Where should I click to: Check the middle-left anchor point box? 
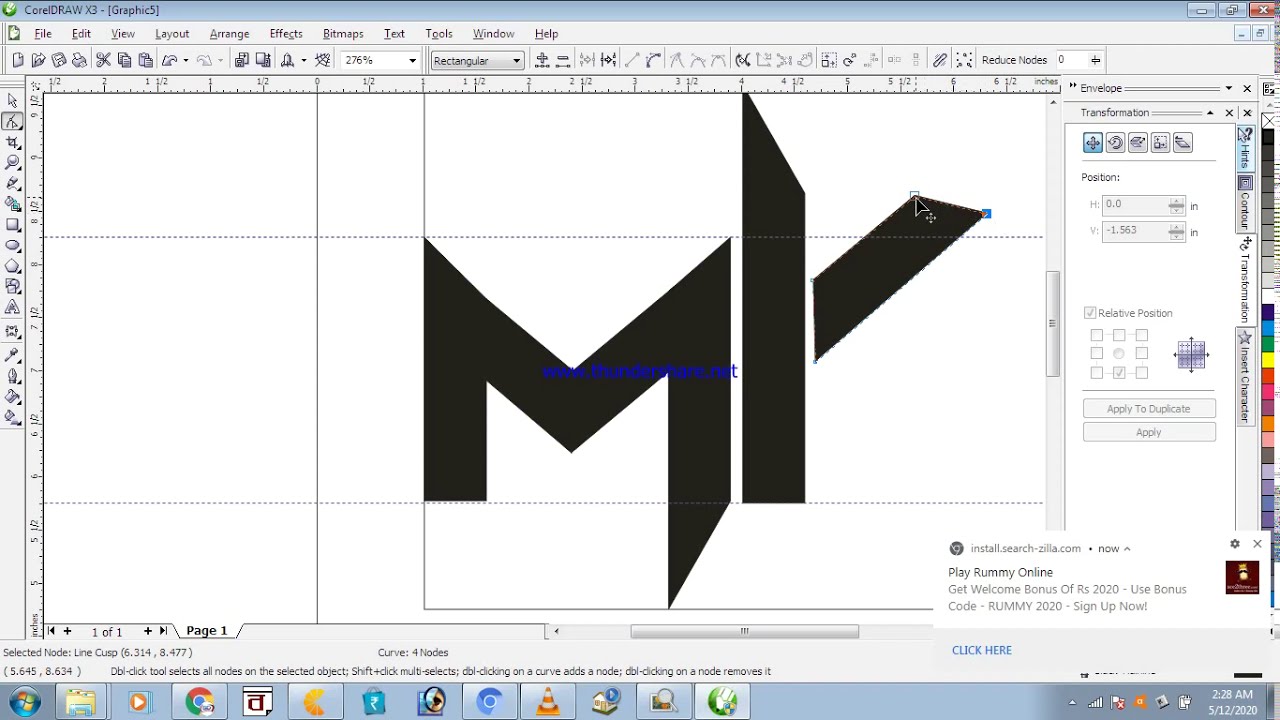(x=1097, y=354)
